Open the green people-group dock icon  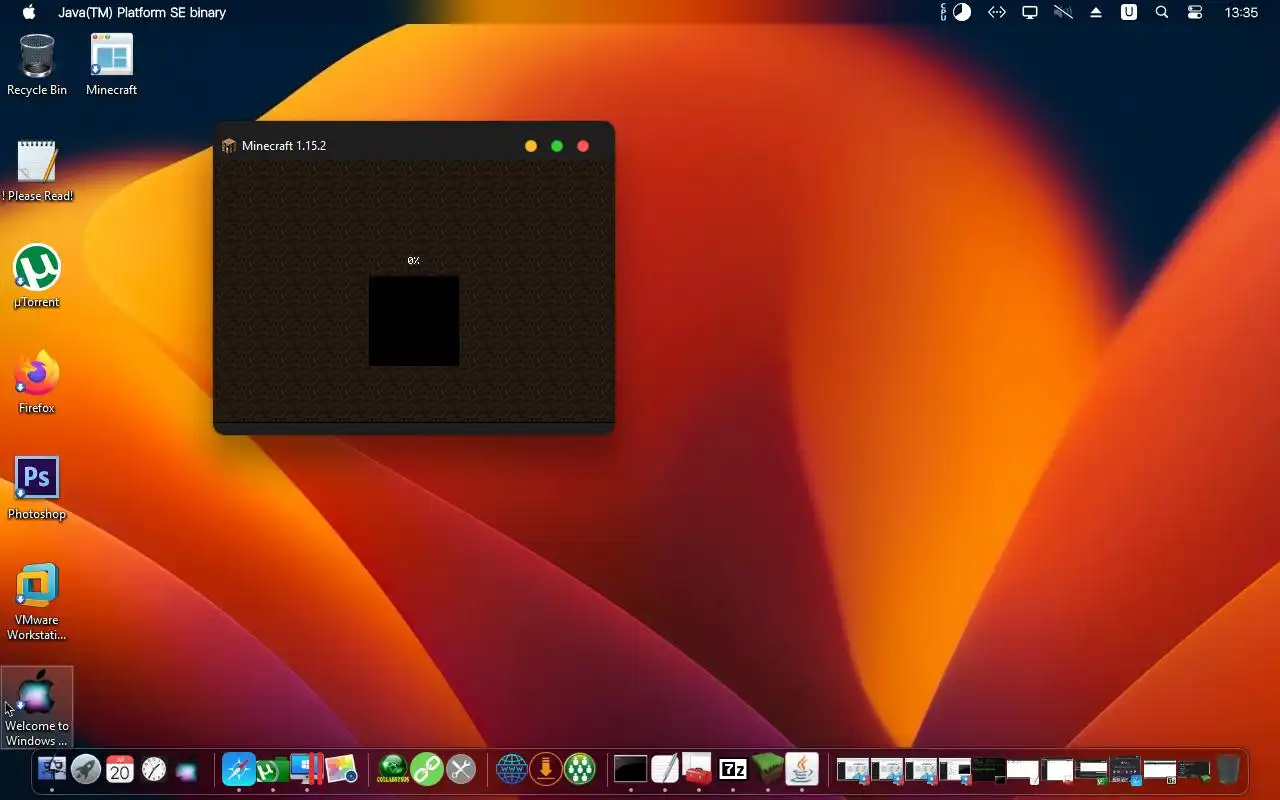coord(580,769)
